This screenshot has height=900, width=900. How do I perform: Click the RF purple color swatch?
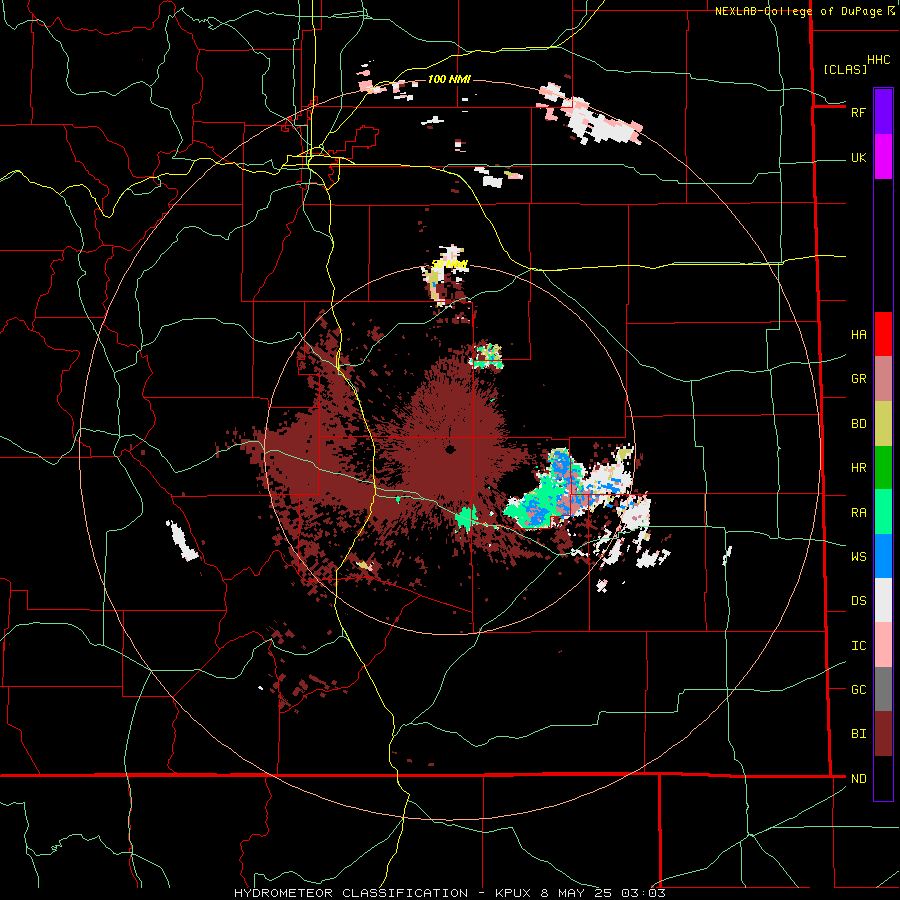pyautogui.click(x=883, y=112)
